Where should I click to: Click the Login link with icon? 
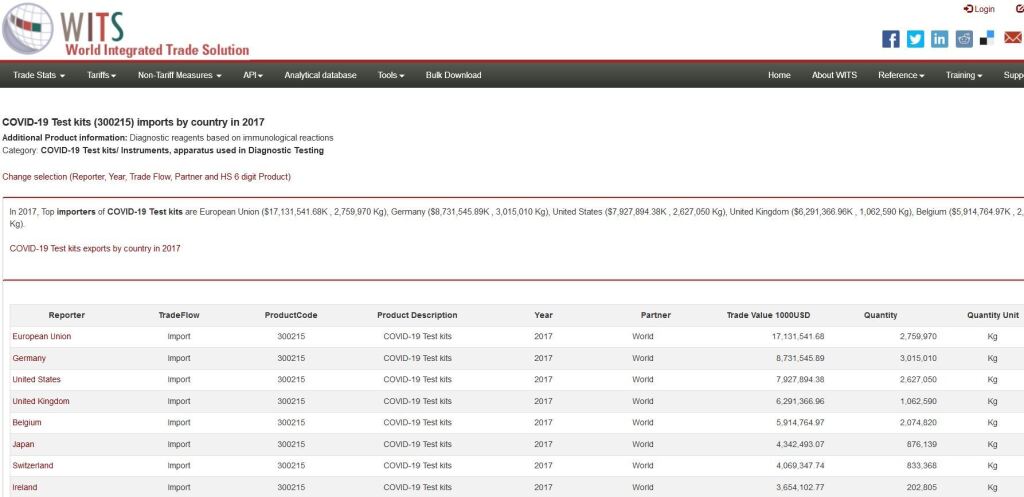pyautogui.click(x=979, y=9)
